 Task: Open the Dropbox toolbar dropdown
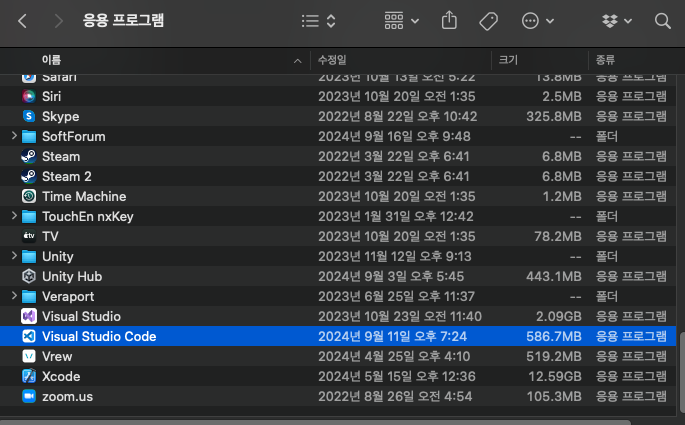pos(617,21)
